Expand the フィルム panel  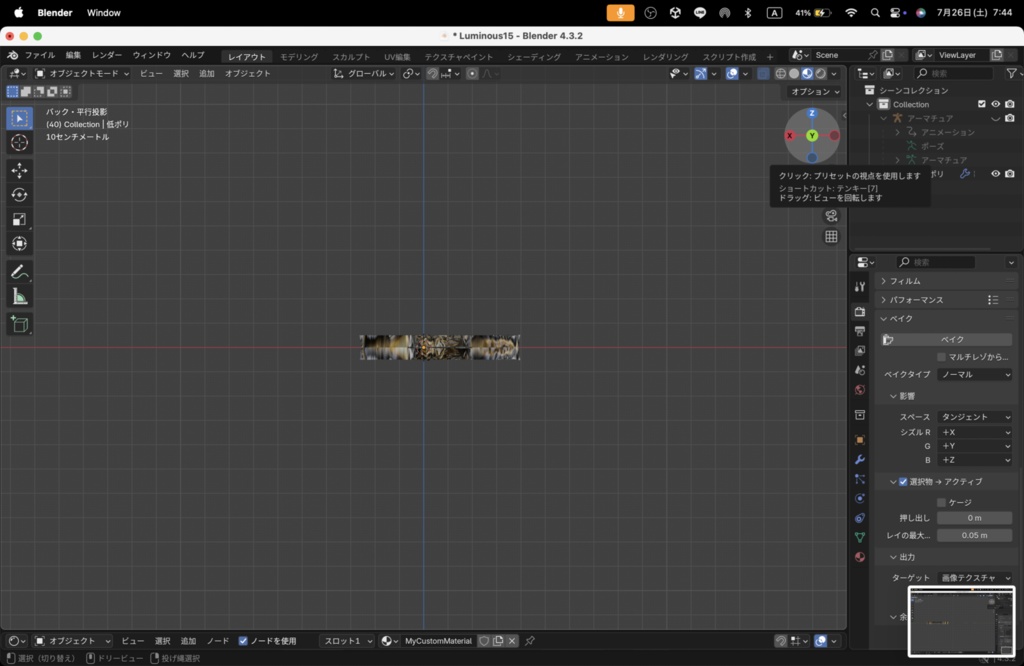[x=905, y=281]
